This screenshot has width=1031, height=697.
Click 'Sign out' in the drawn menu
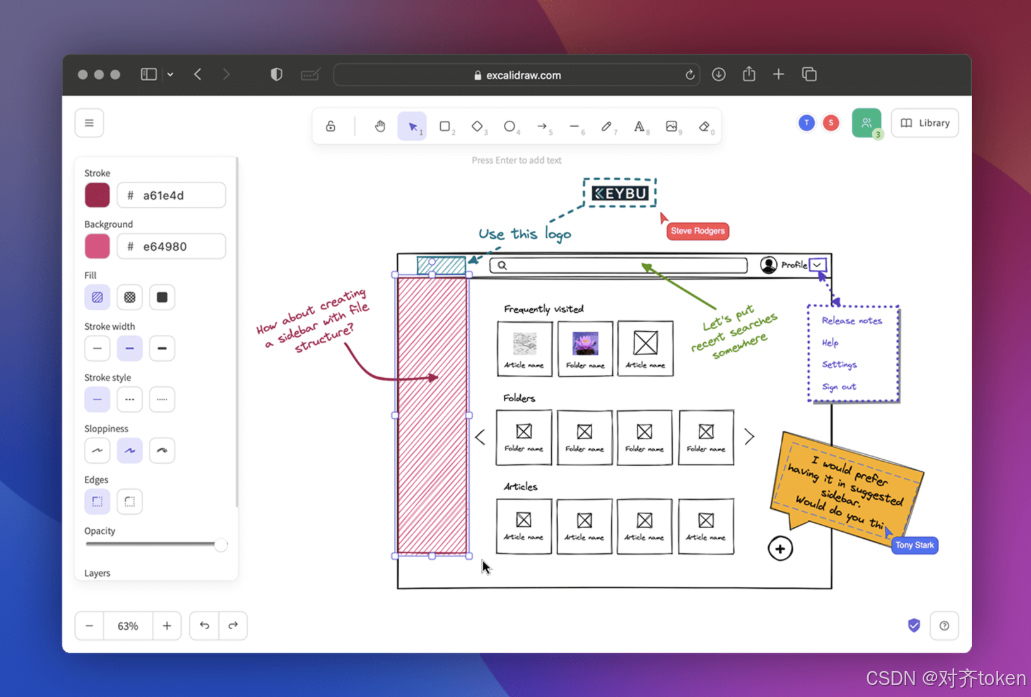click(x=839, y=387)
